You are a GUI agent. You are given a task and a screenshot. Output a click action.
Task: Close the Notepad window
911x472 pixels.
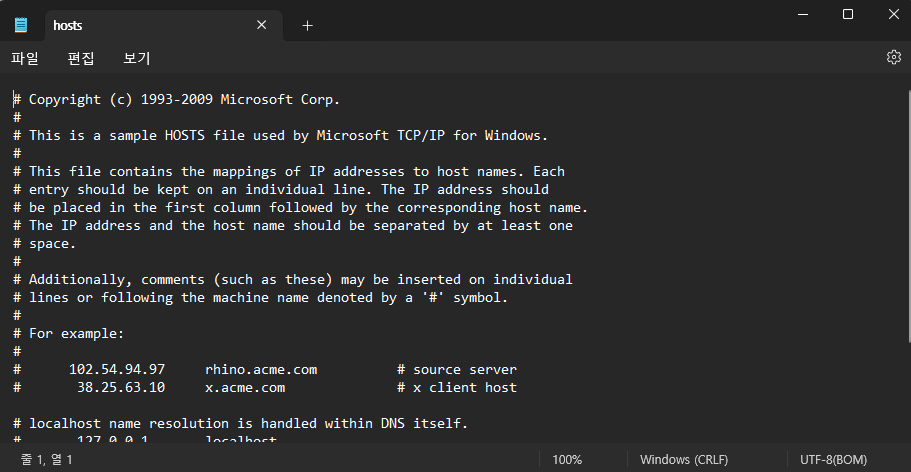point(893,14)
